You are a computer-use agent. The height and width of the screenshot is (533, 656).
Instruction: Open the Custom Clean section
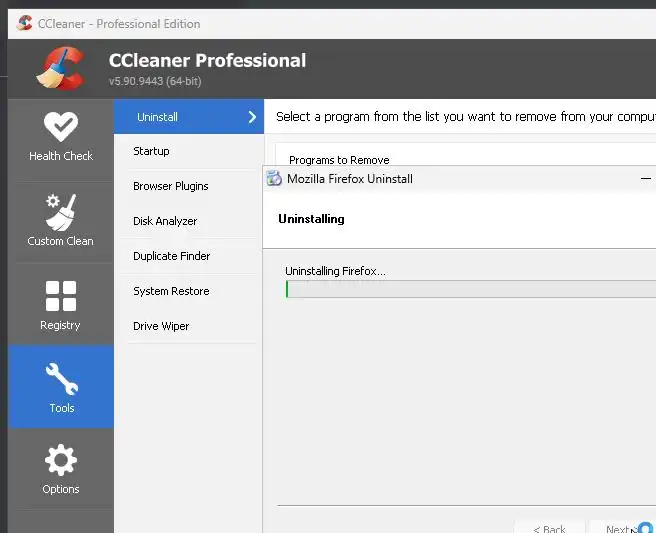click(x=61, y=222)
